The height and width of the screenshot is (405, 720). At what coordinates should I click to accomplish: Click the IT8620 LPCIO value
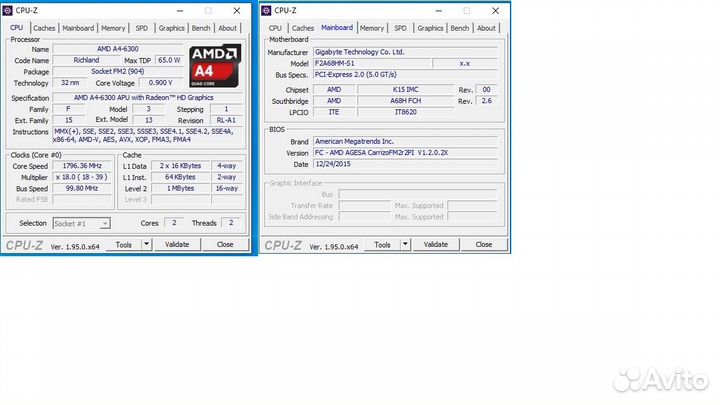tap(406, 112)
